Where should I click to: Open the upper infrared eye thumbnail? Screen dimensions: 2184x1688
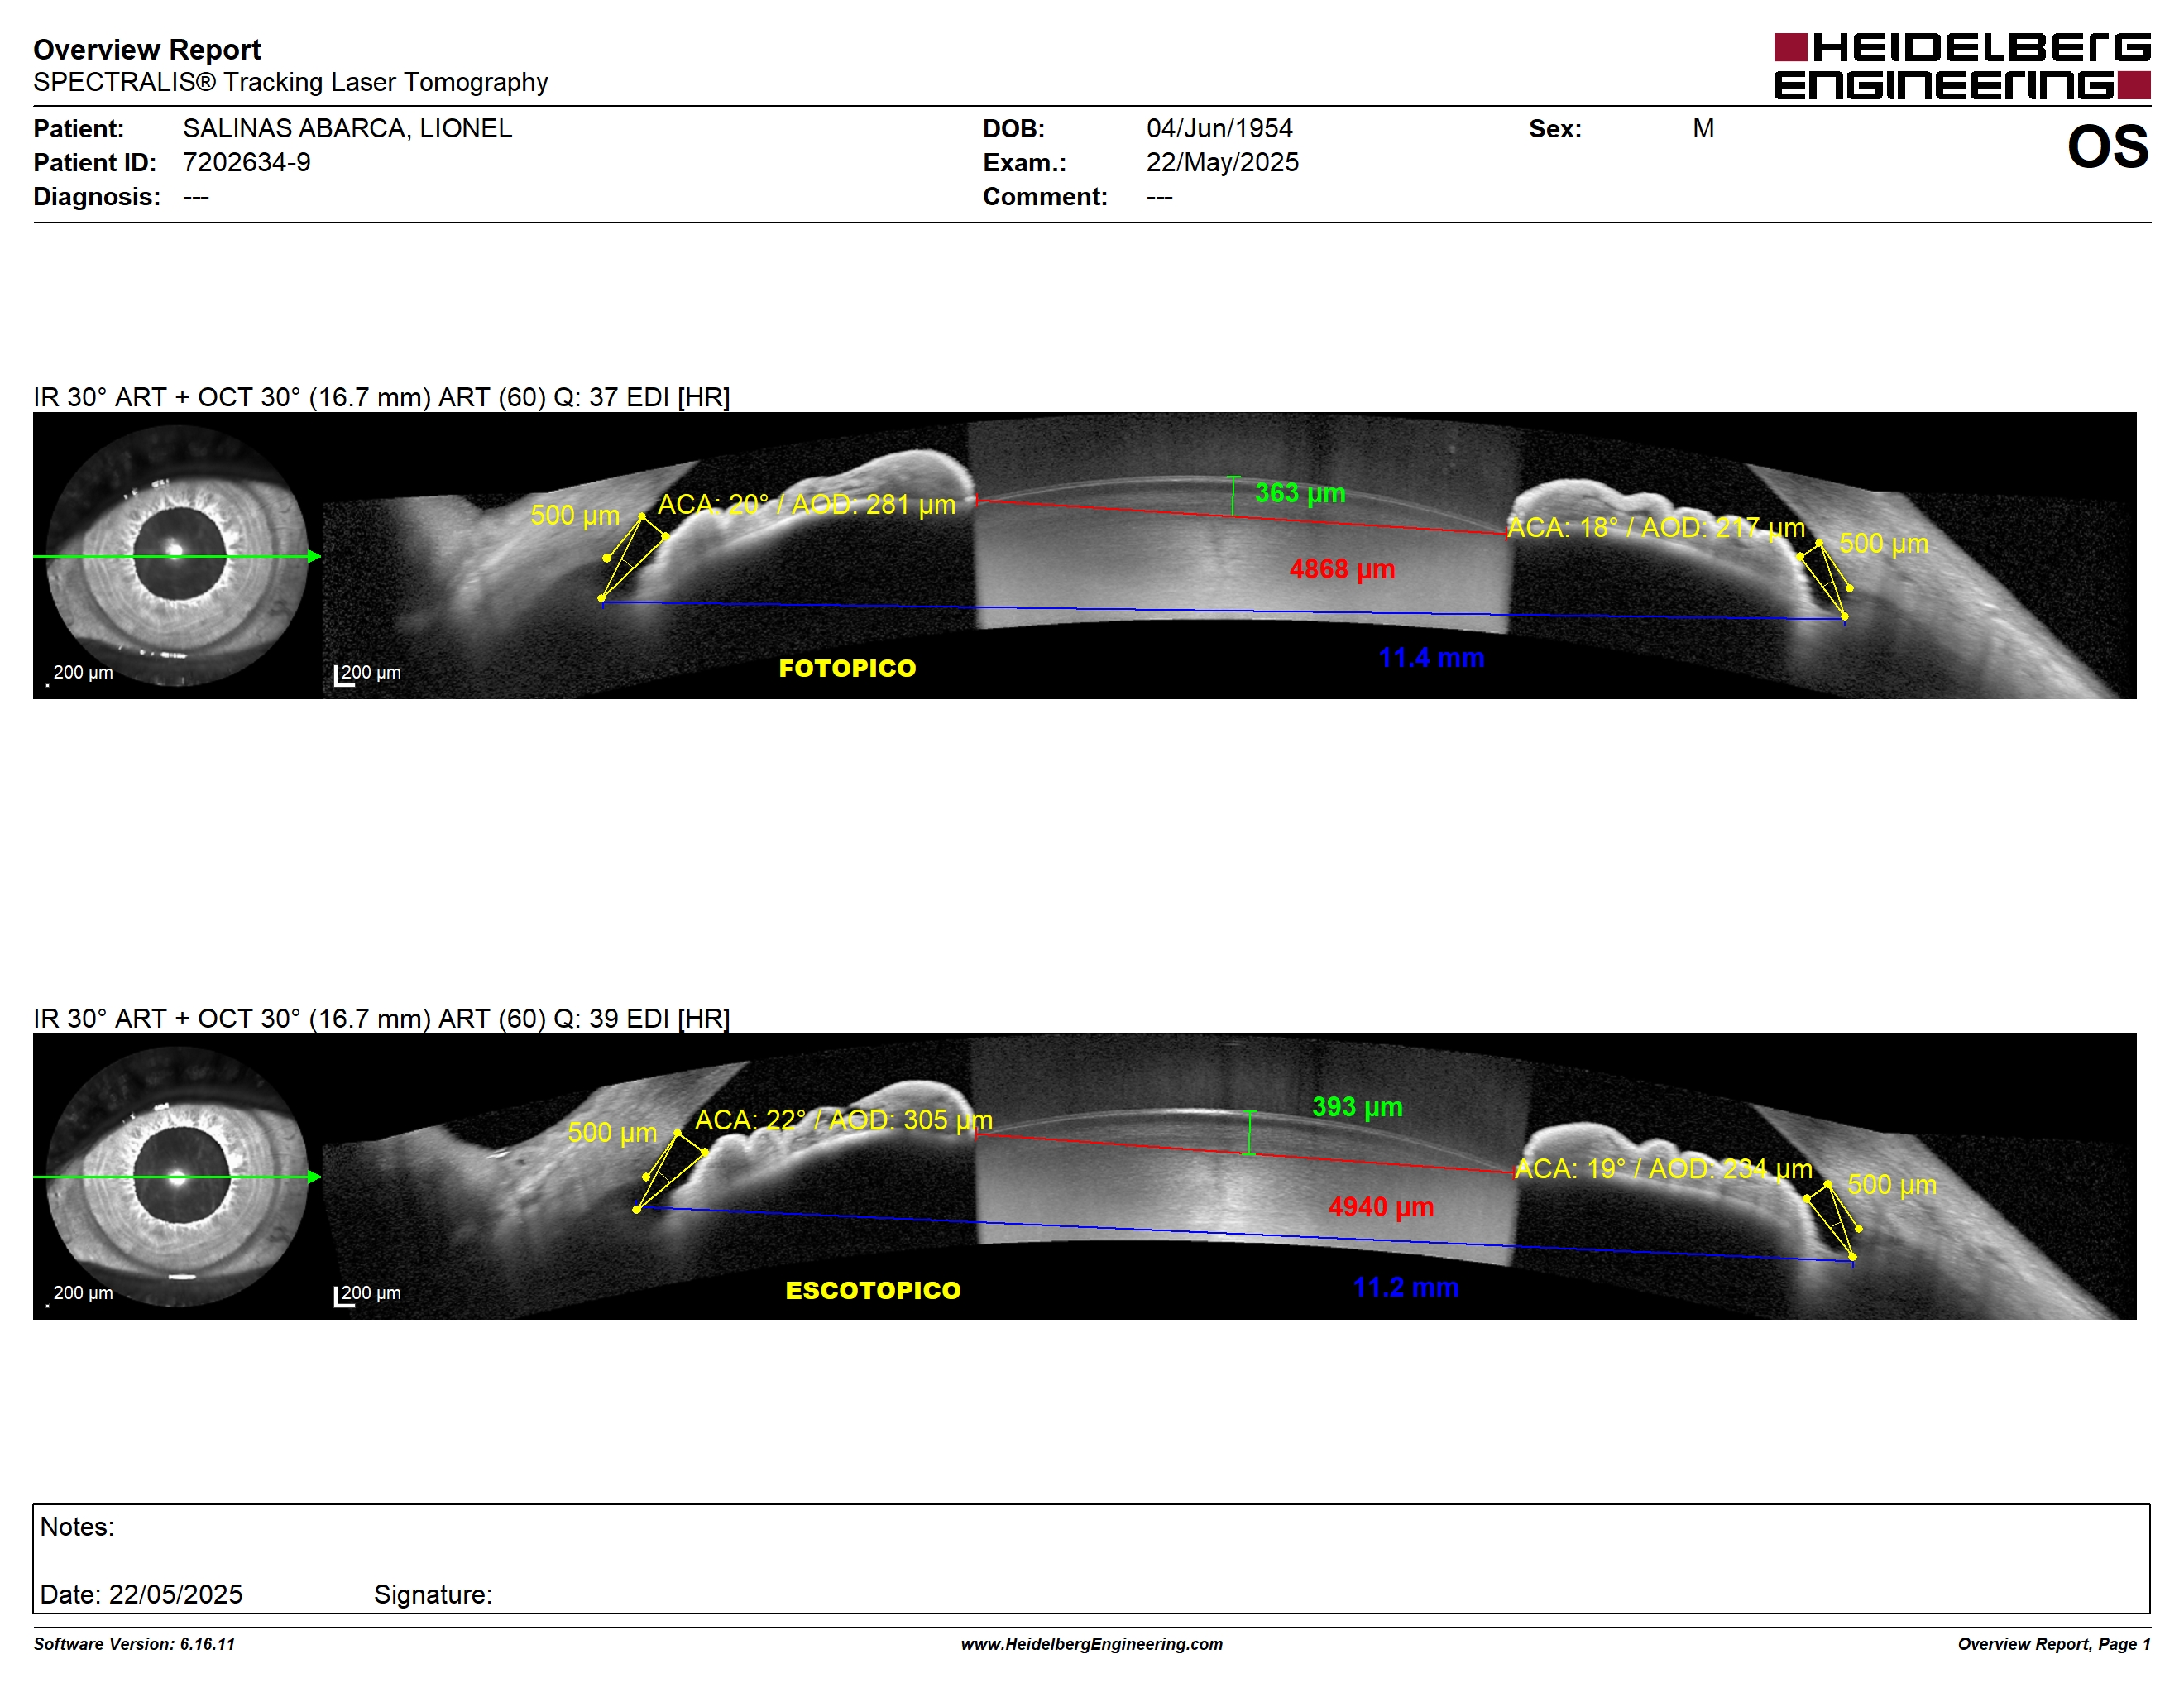(177, 555)
